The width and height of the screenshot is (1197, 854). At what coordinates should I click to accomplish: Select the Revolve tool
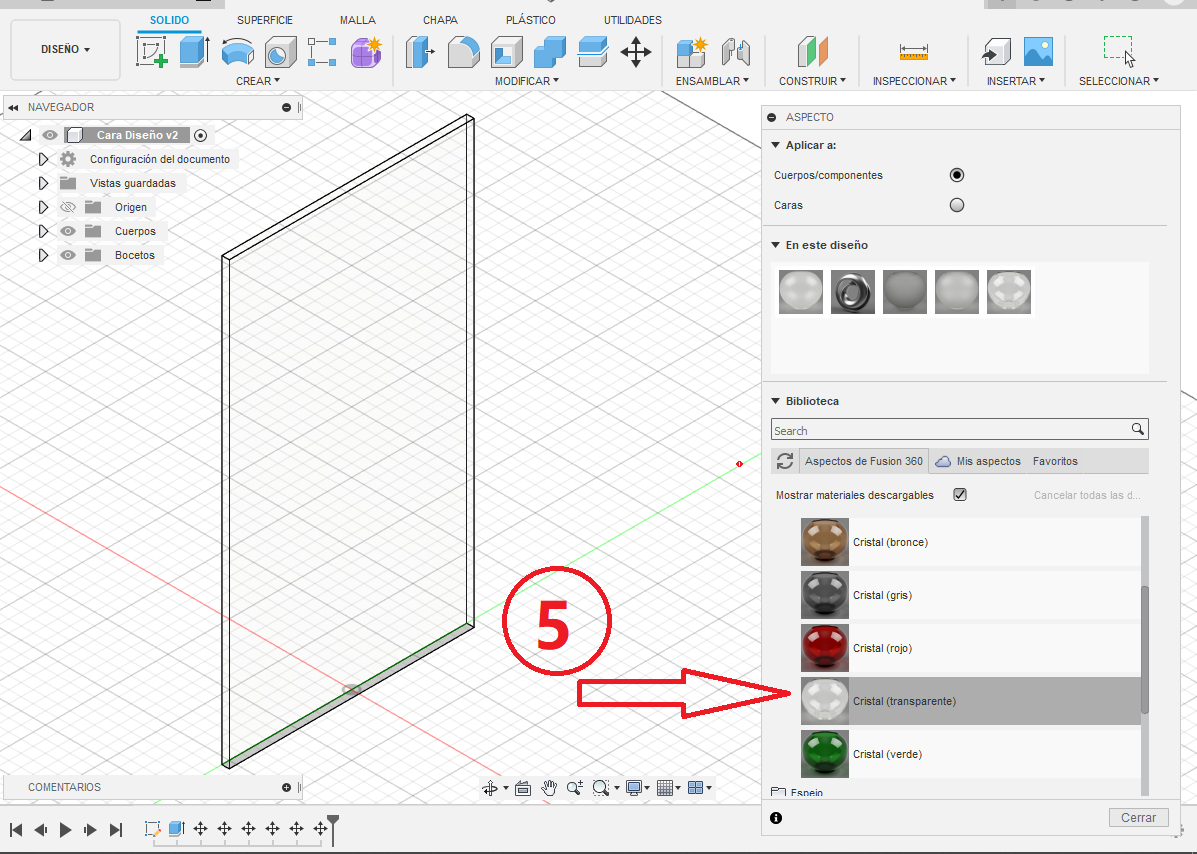pos(237,53)
